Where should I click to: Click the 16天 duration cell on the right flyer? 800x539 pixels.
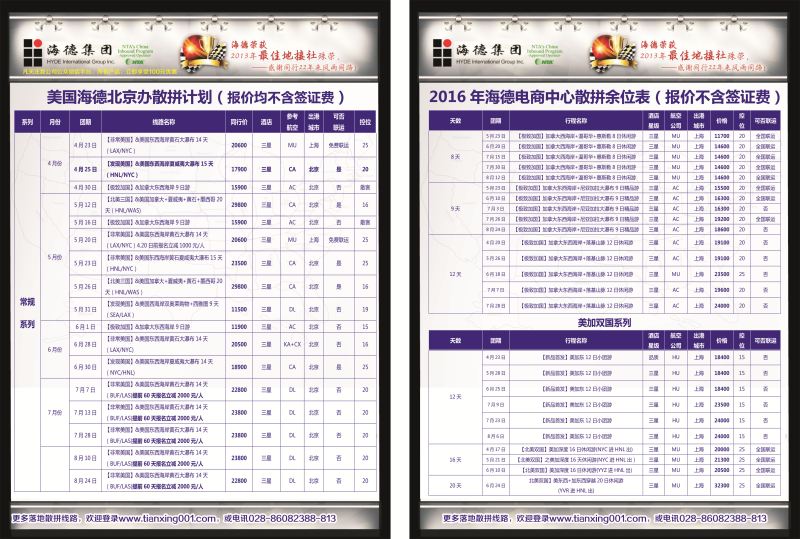click(x=455, y=460)
